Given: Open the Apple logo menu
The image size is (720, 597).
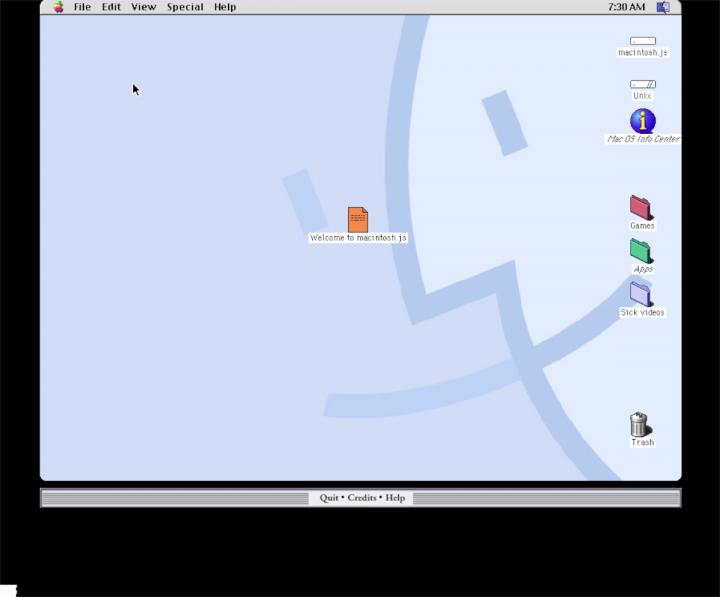Looking at the screenshot, I should tap(58, 7).
